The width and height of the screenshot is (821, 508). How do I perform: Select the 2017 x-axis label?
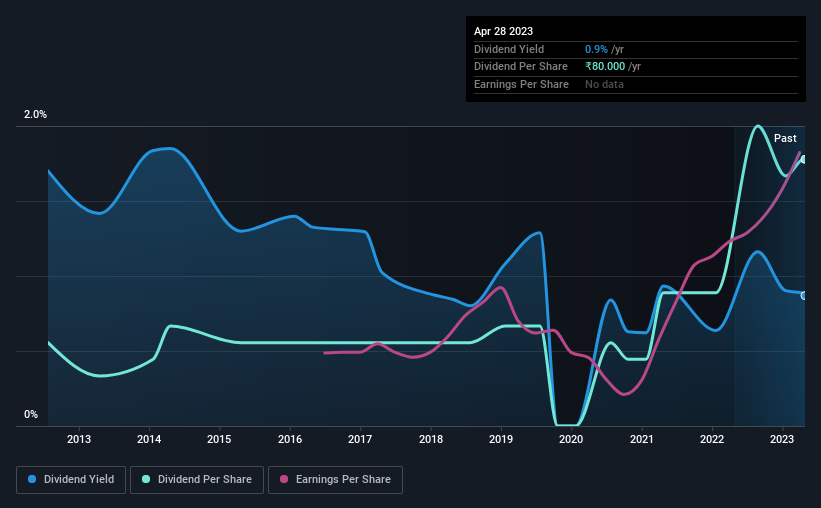pyautogui.click(x=360, y=439)
